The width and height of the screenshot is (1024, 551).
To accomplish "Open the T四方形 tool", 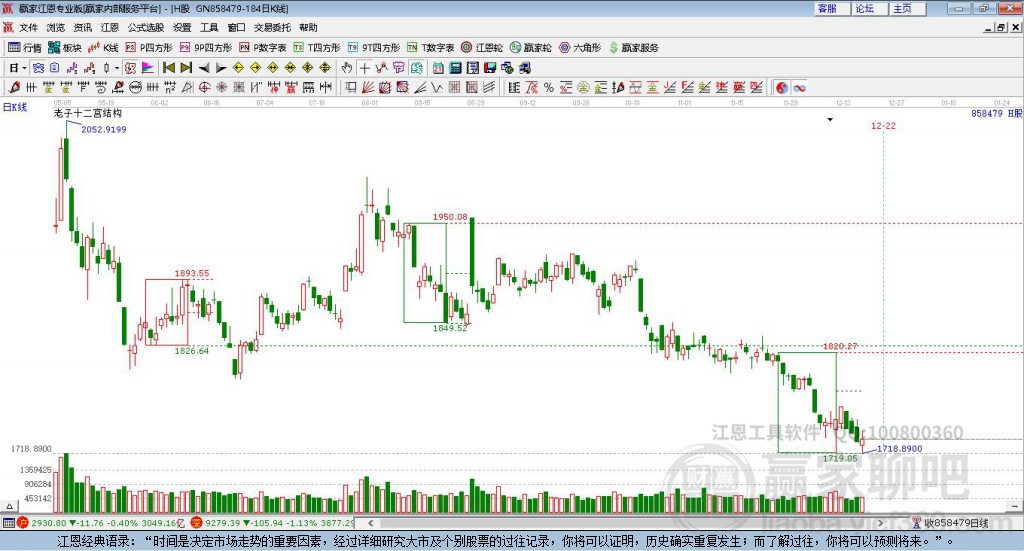I will pyautogui.click(x=317, y=48).
